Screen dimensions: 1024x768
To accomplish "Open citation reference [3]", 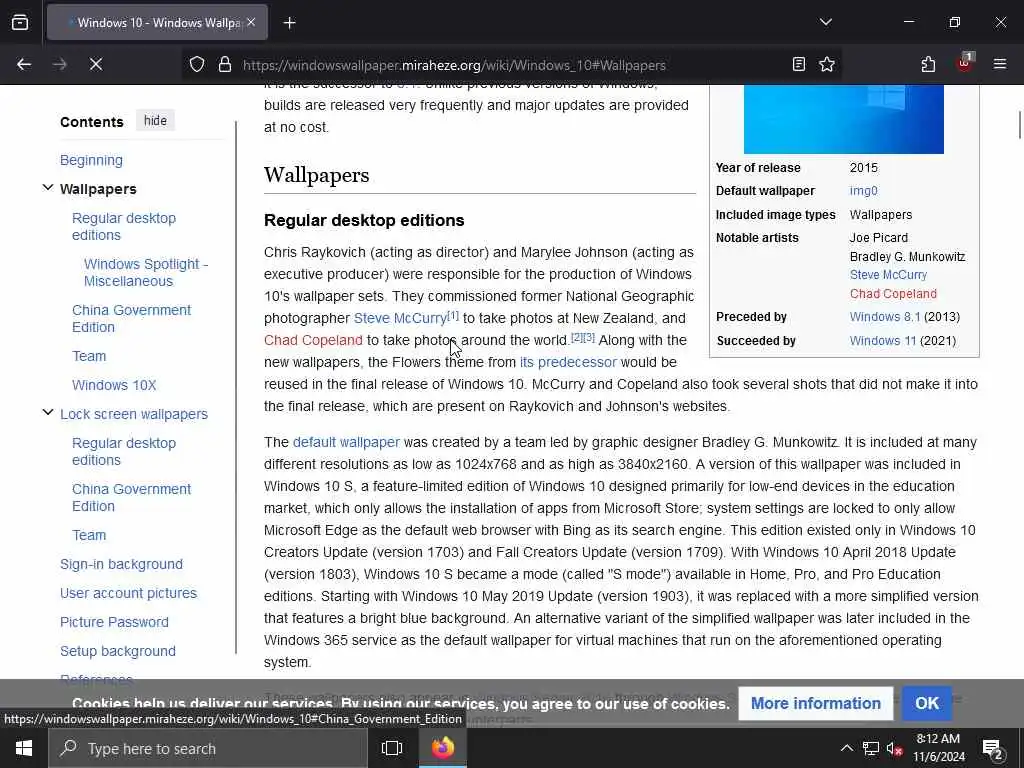I will point(589,338).
